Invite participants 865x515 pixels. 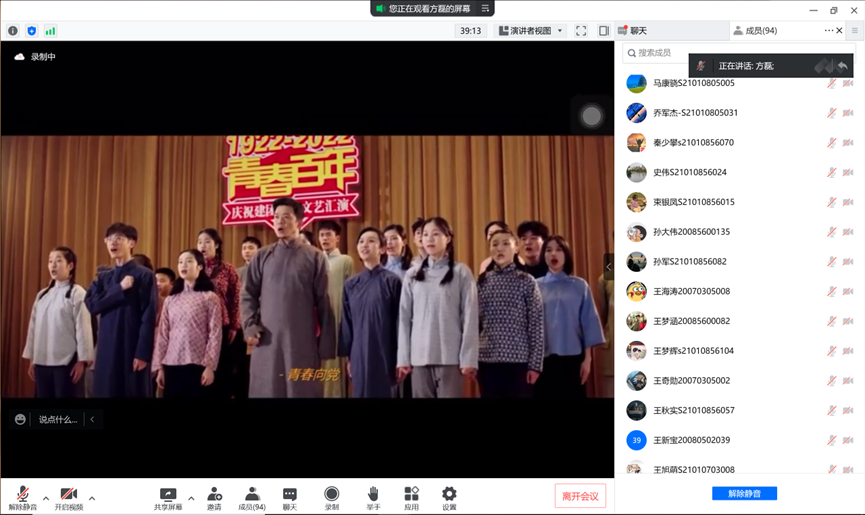(214, 498)
